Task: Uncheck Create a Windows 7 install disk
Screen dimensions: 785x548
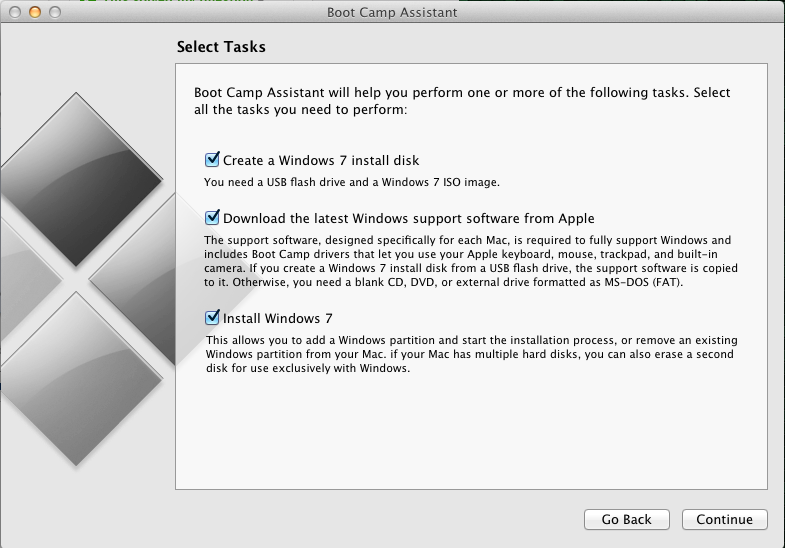Action: (212, 160)
